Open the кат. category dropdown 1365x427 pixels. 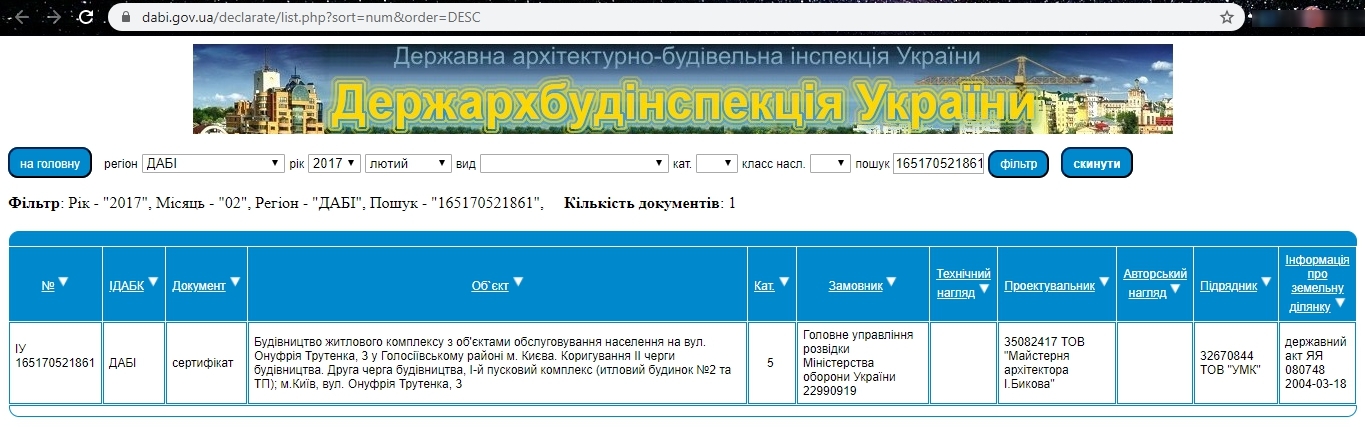coord(716,163)
